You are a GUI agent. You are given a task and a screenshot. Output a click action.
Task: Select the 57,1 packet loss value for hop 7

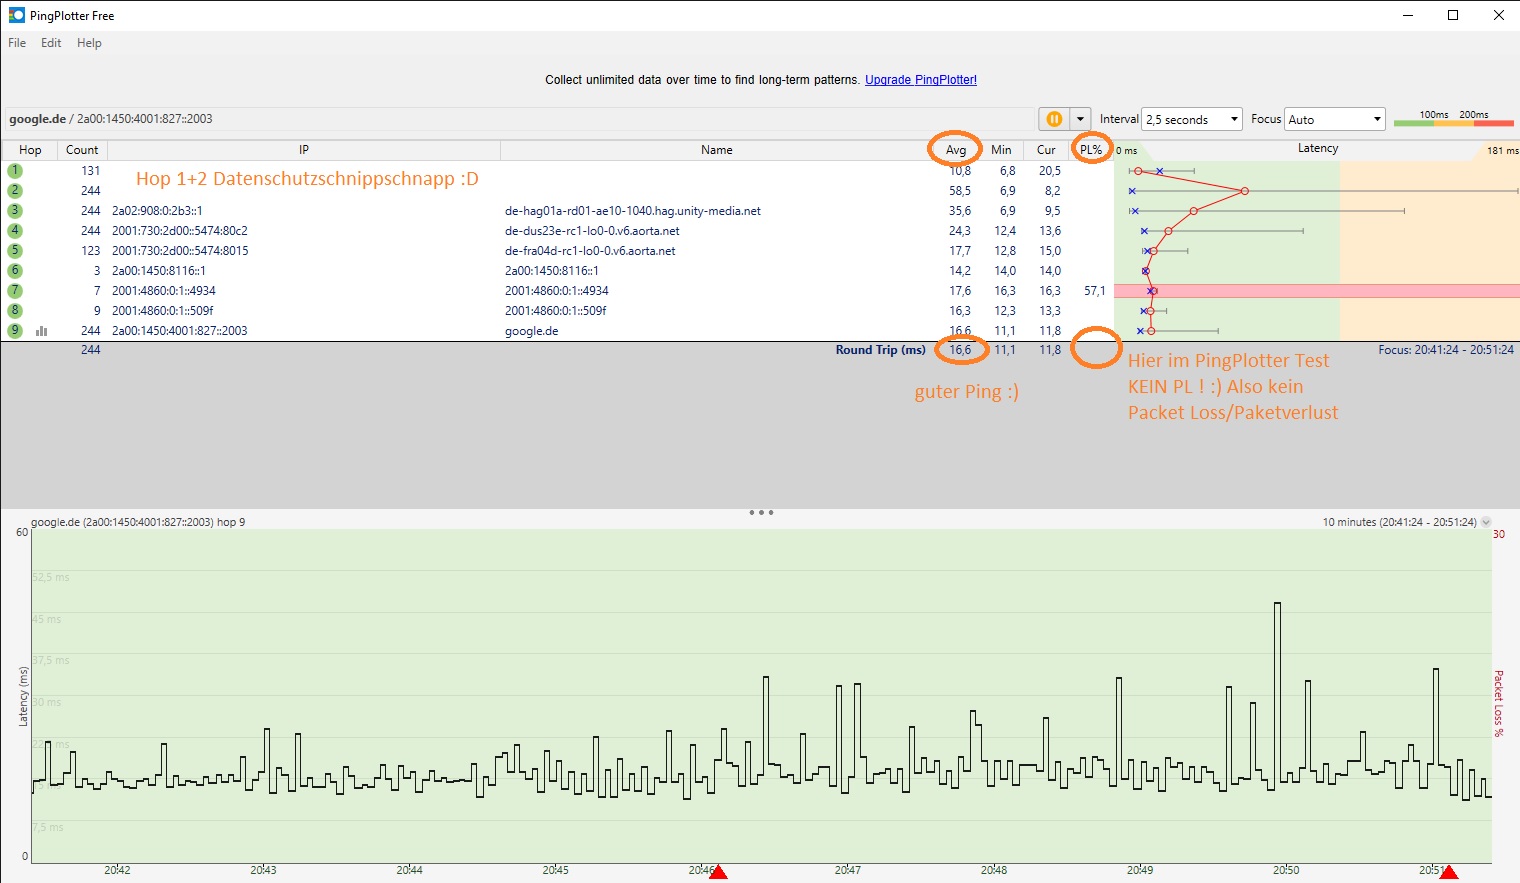coord(1095,291)
